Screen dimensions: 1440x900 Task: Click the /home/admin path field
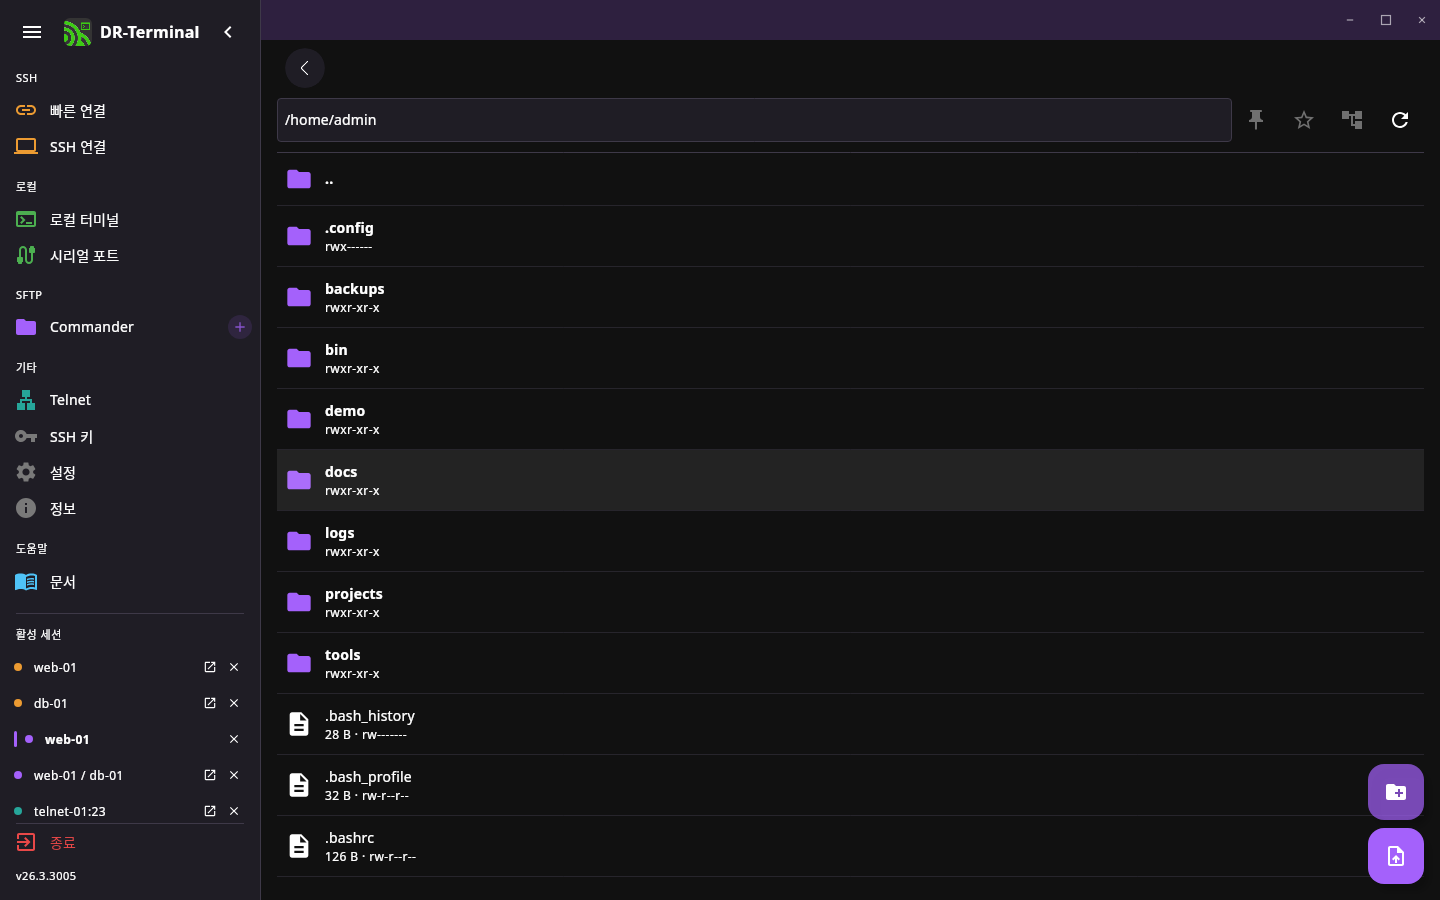click(x=754, y=120)
